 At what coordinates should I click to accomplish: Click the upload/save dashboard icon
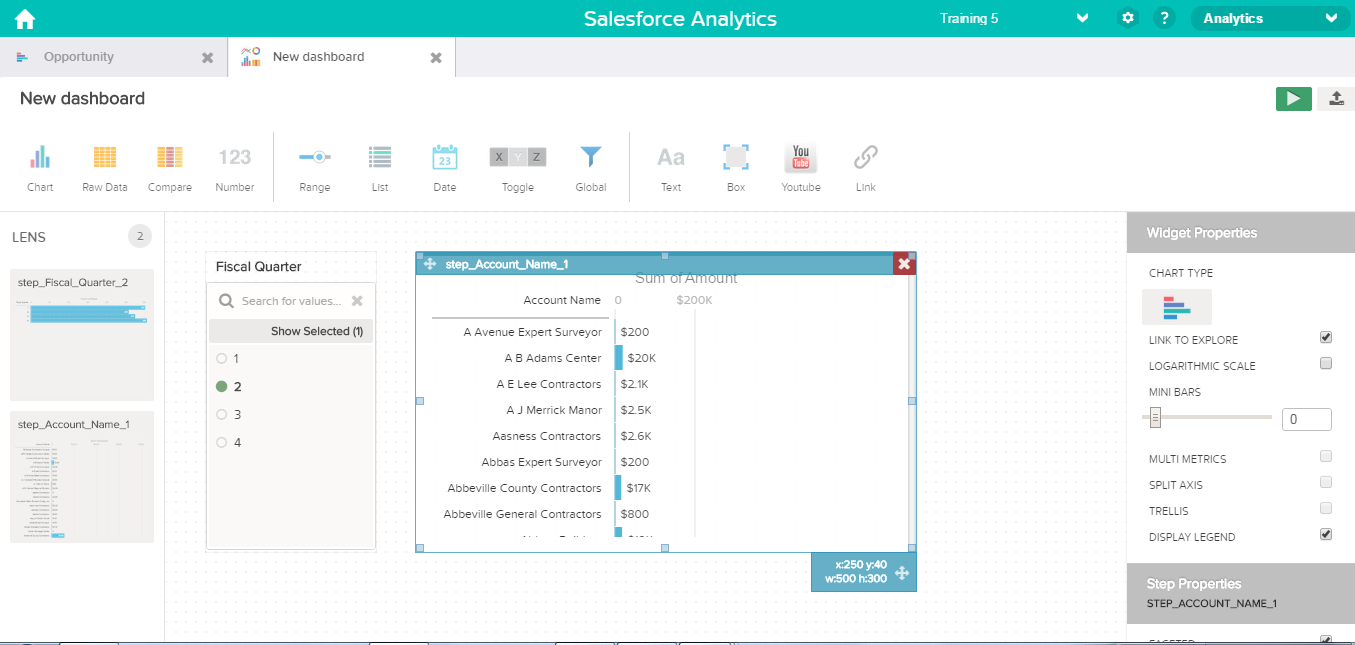1337,98
